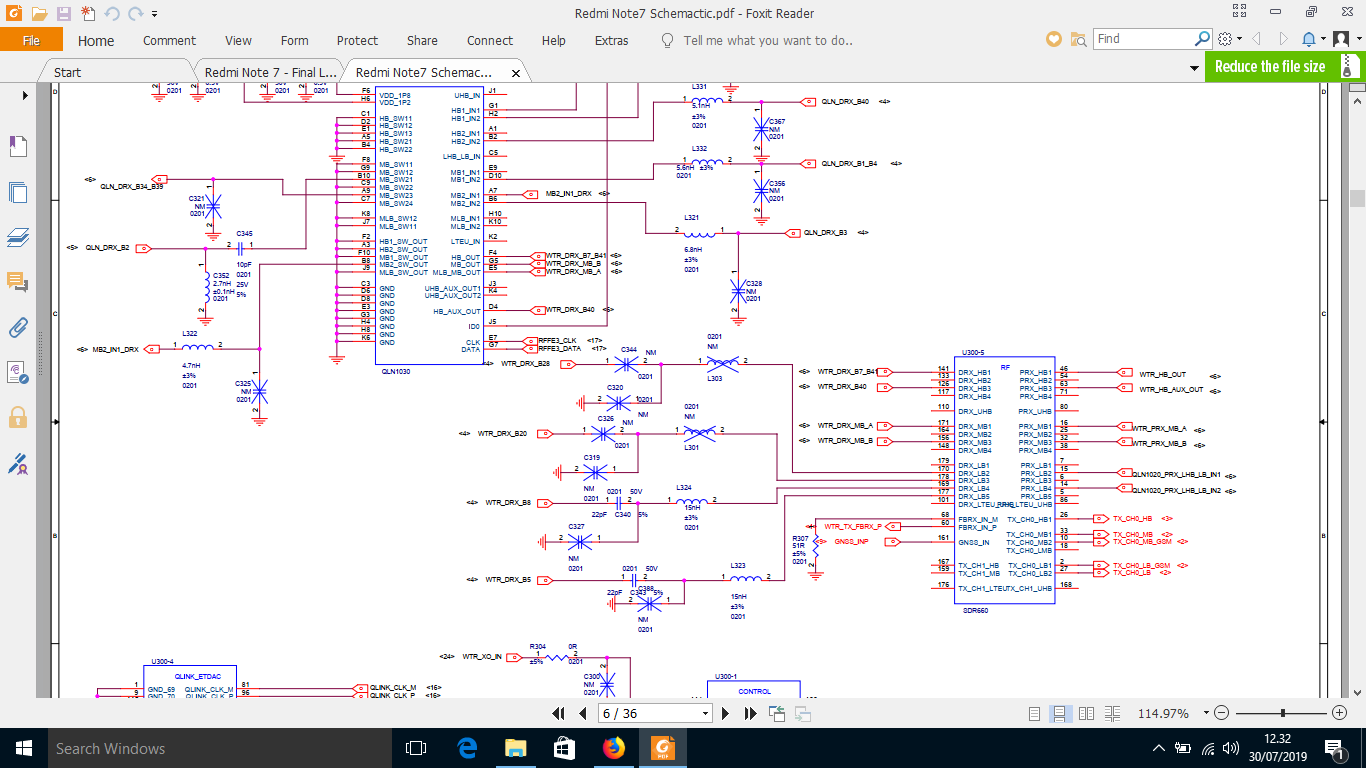
Task: Select continuous page view mode
Action: click(x=1059, y=713)
